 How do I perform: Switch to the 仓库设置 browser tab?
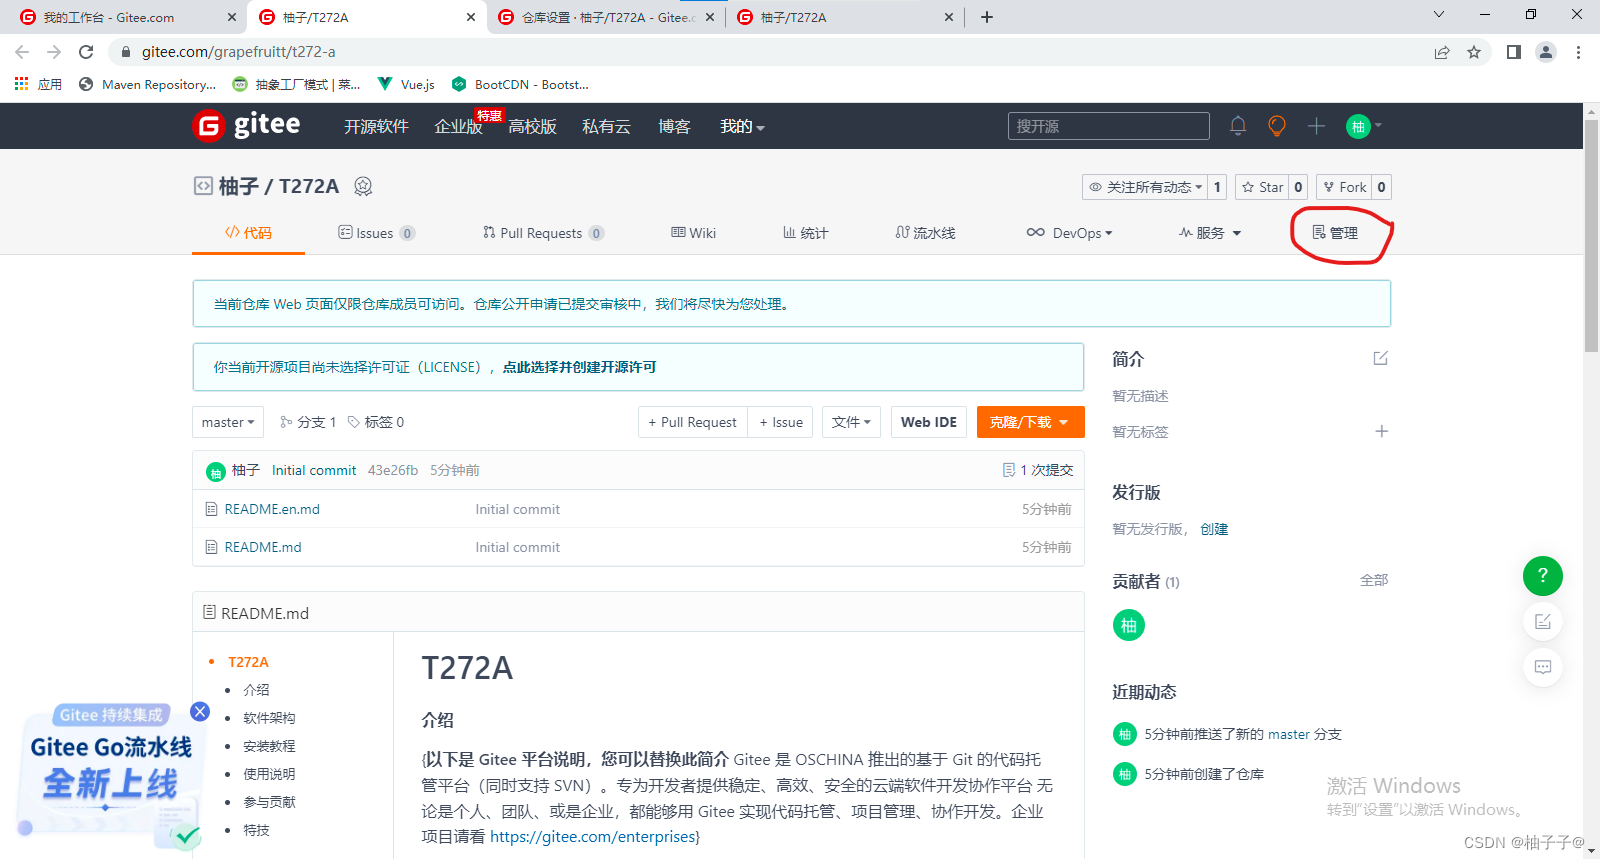pyautogui.click(x=606, y=17)
